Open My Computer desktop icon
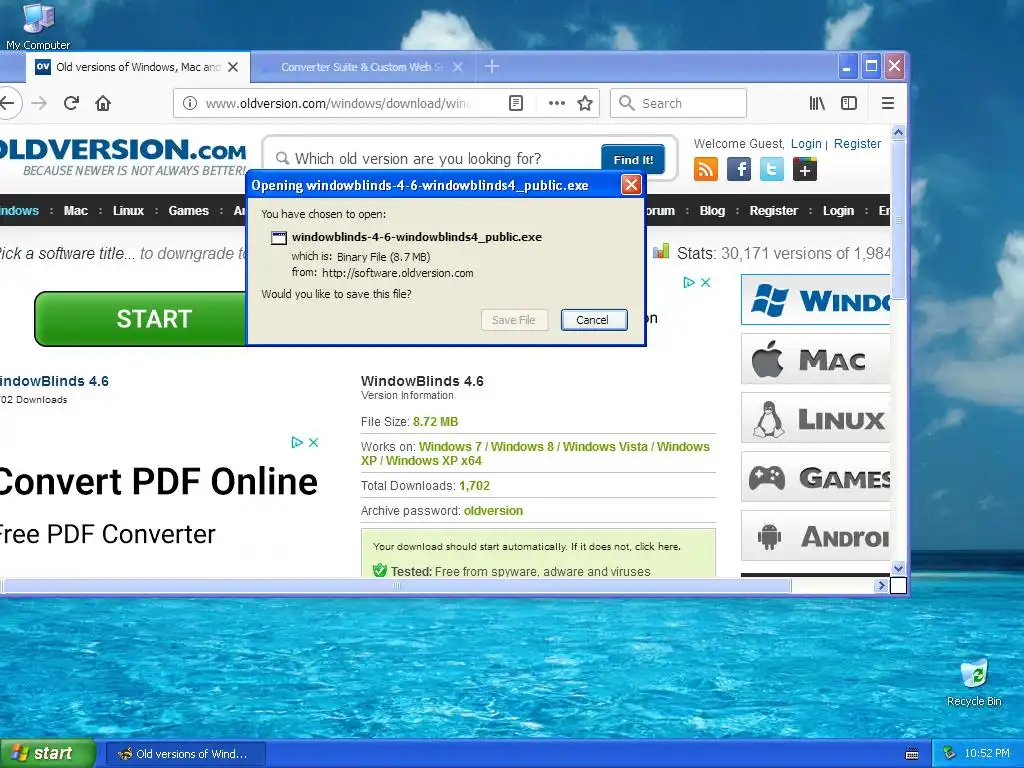 click(38, 26)
